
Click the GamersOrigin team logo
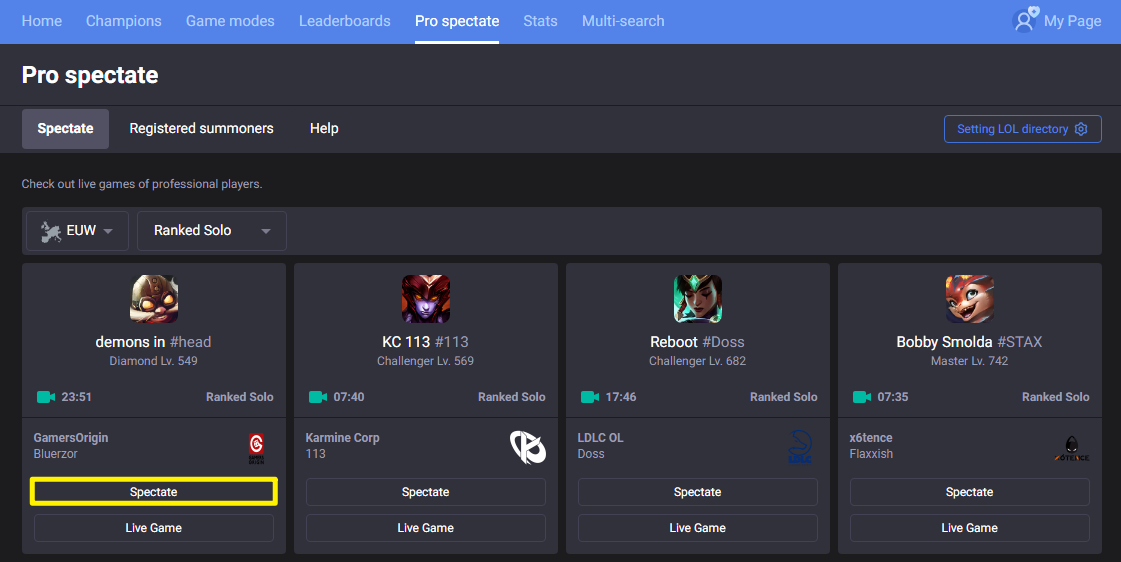coord(256,448)
